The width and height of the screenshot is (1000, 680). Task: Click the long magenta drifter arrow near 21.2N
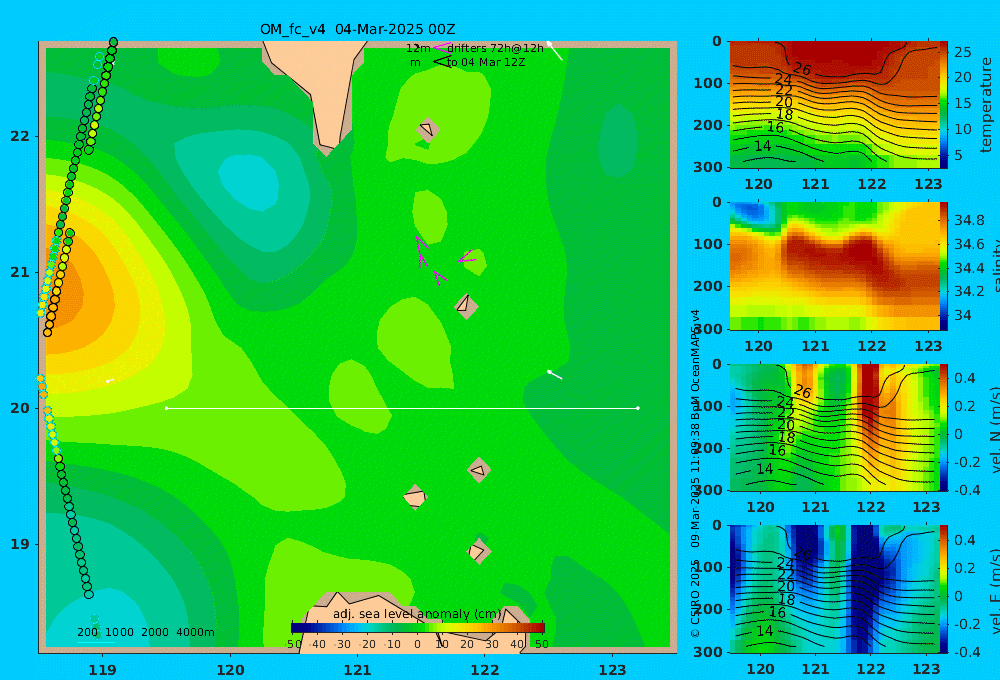(421, 251)
